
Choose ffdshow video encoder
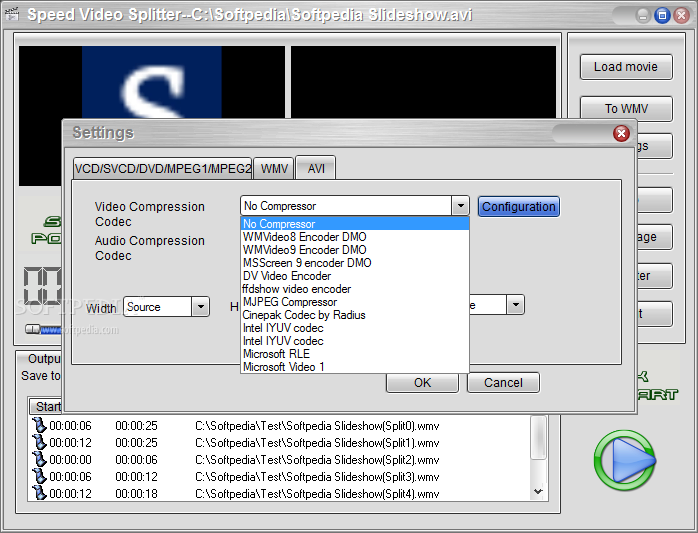355,289
